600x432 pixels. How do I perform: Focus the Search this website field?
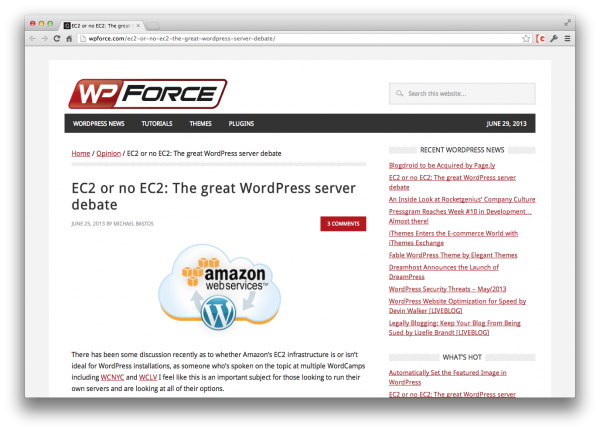[462, 94]
